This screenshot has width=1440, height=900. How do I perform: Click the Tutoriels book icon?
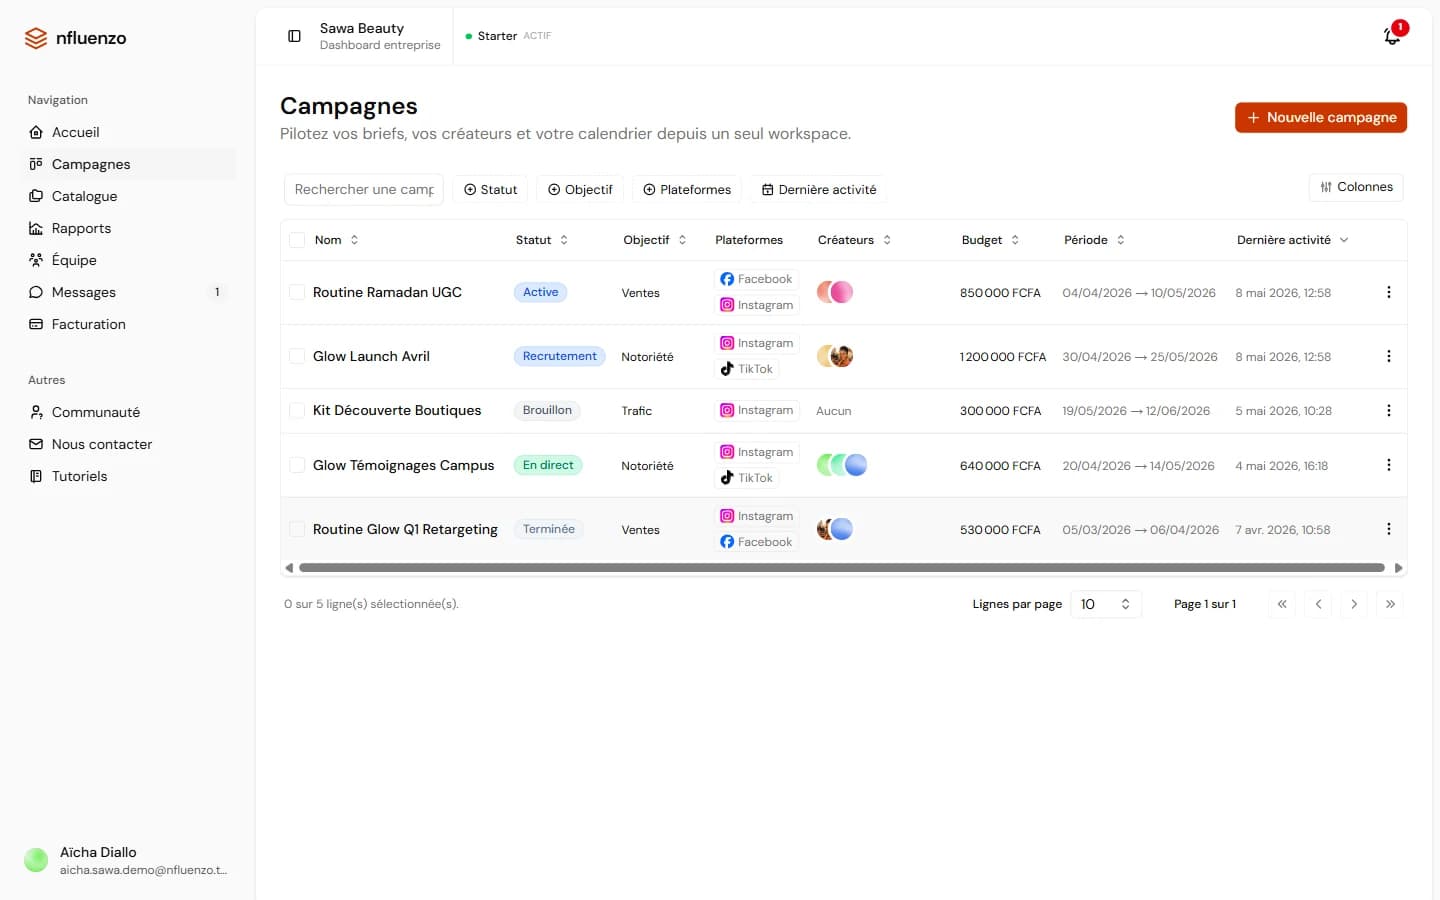(36, 476)
